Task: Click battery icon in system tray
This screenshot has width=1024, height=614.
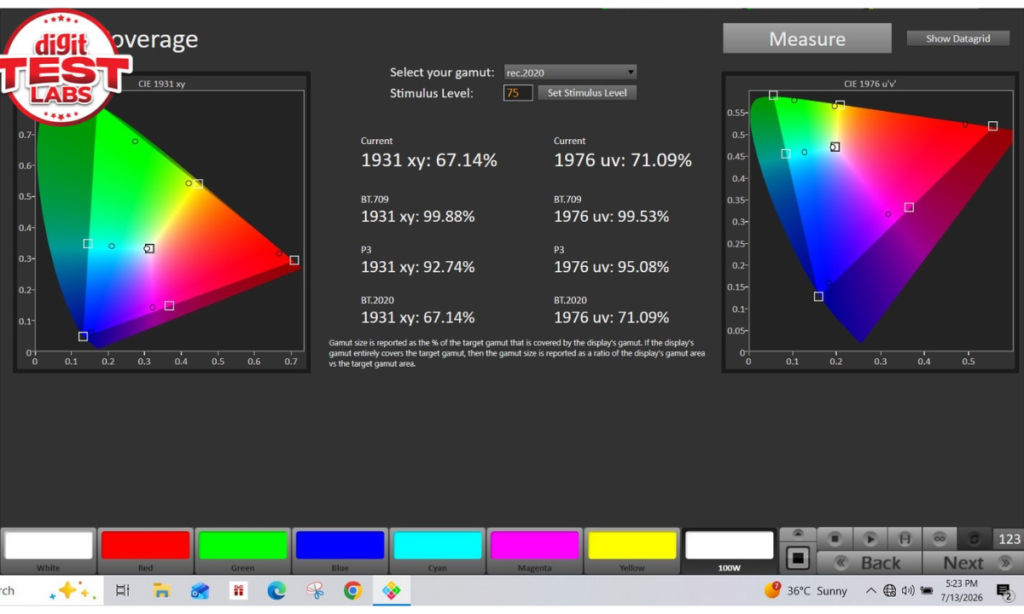Action: (927, 590)
